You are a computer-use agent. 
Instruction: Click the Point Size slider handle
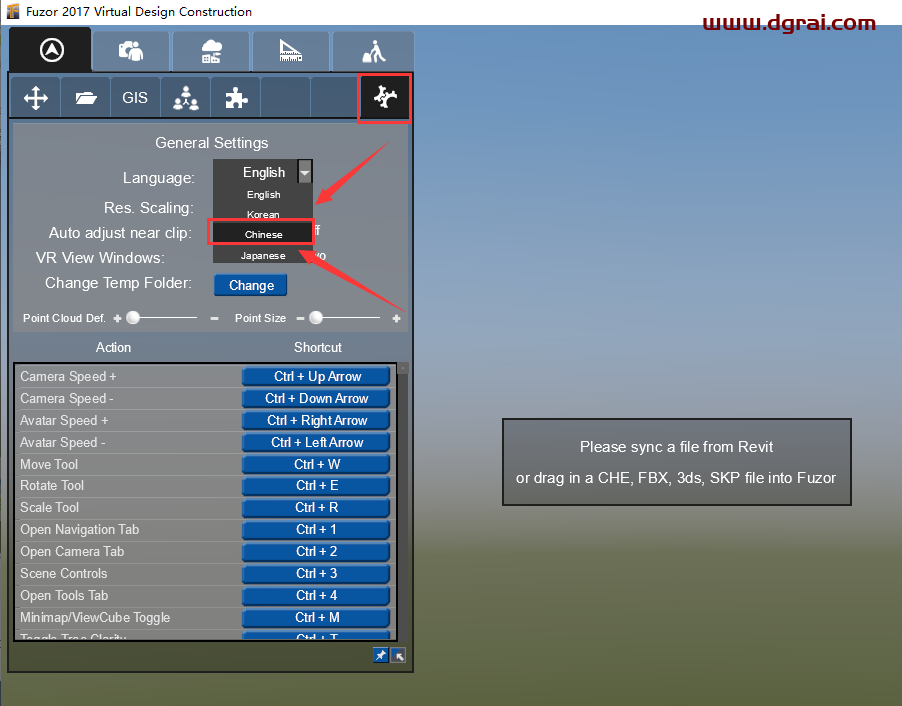pyautogui.click(x=316, y=318)
